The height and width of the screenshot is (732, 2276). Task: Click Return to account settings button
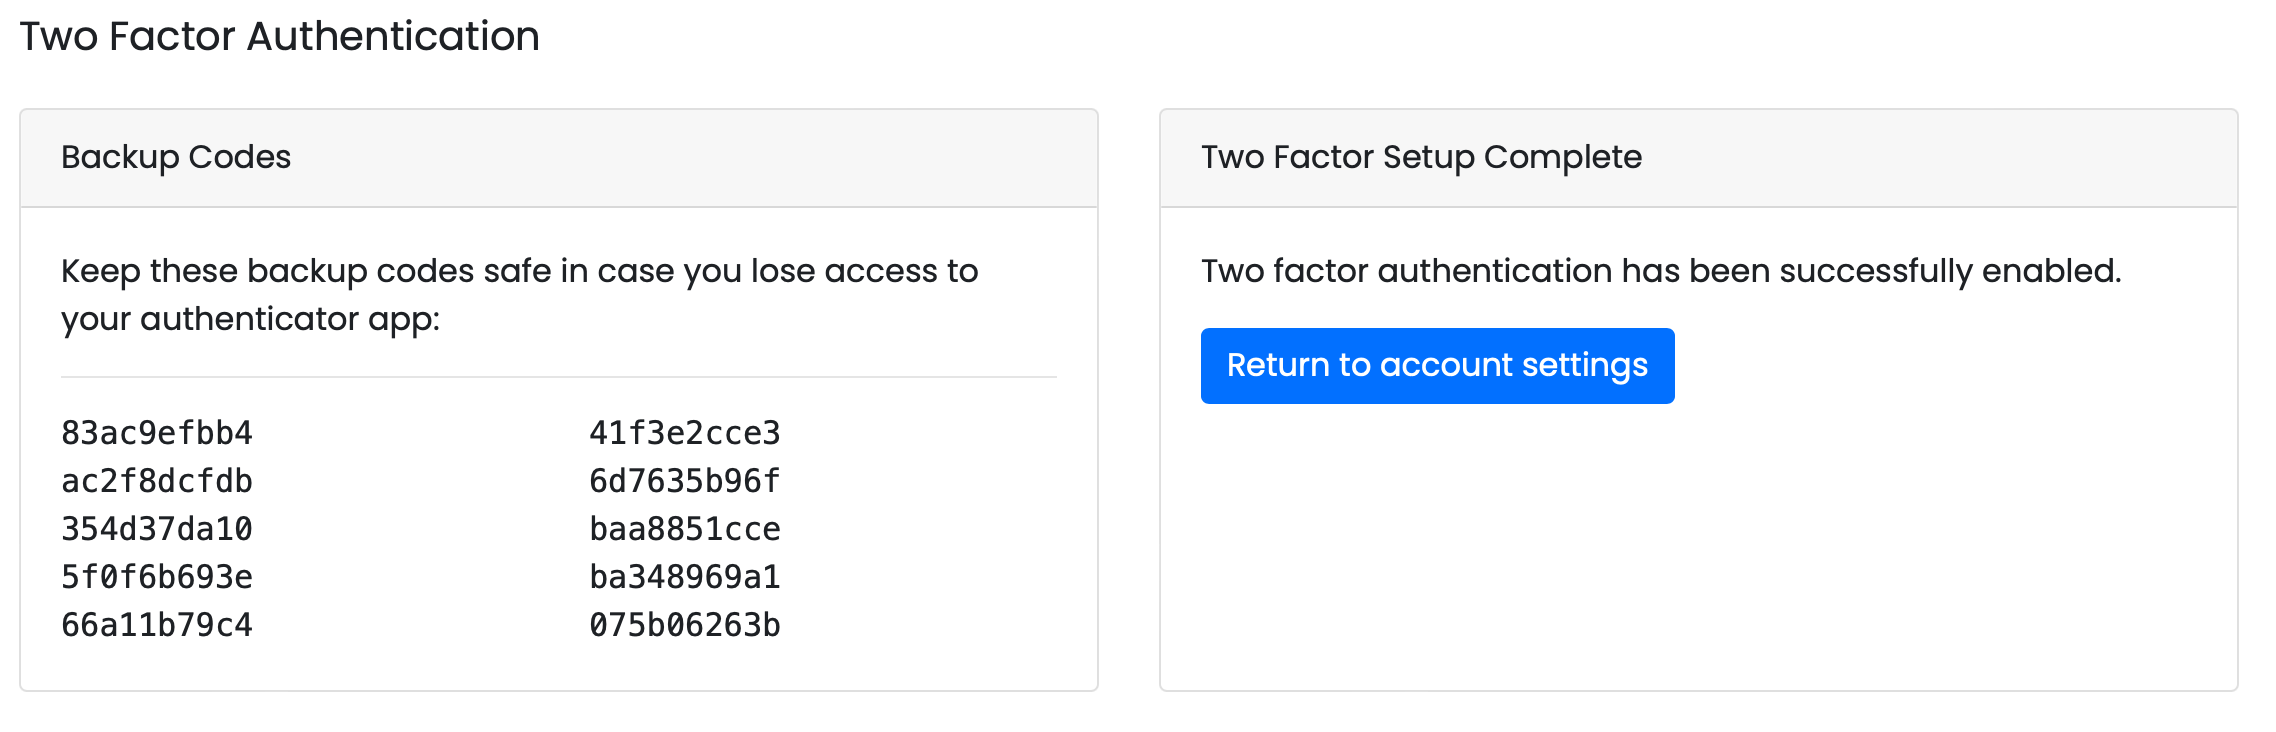pos(1437,366)
